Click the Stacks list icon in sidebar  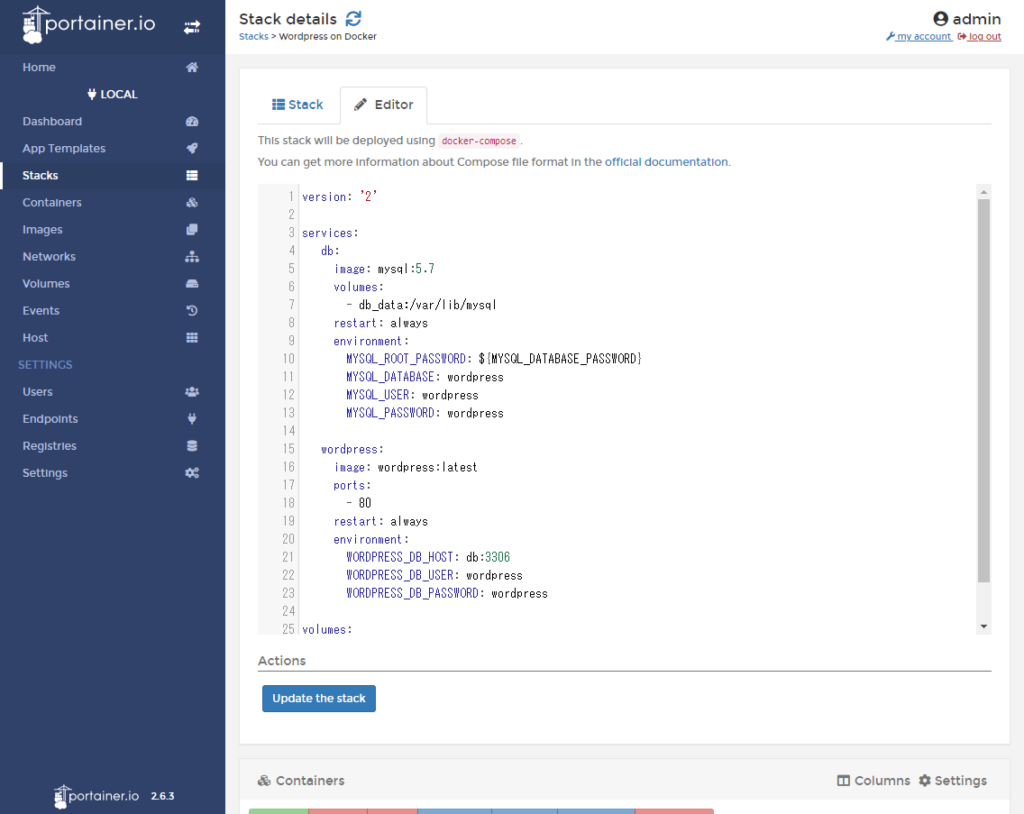(192, 175)
